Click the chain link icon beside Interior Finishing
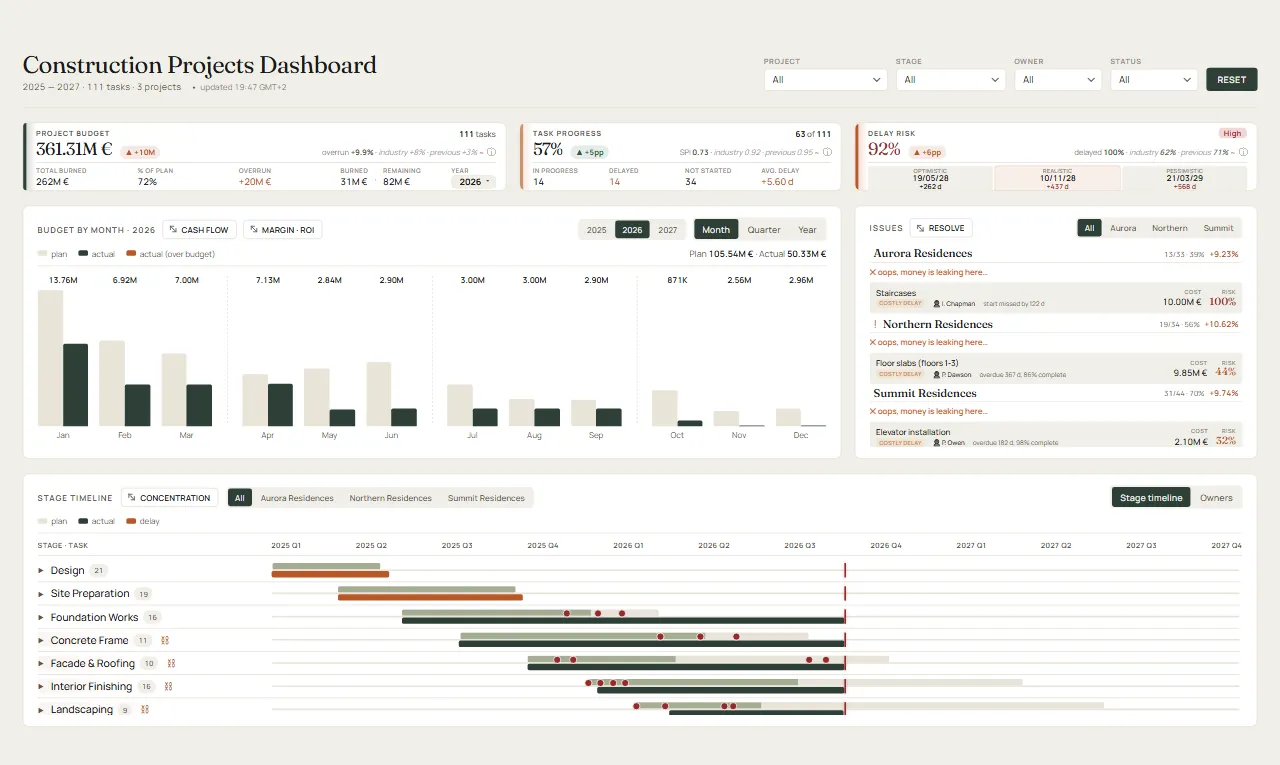Screen dimensions: 1280x765 168,686
